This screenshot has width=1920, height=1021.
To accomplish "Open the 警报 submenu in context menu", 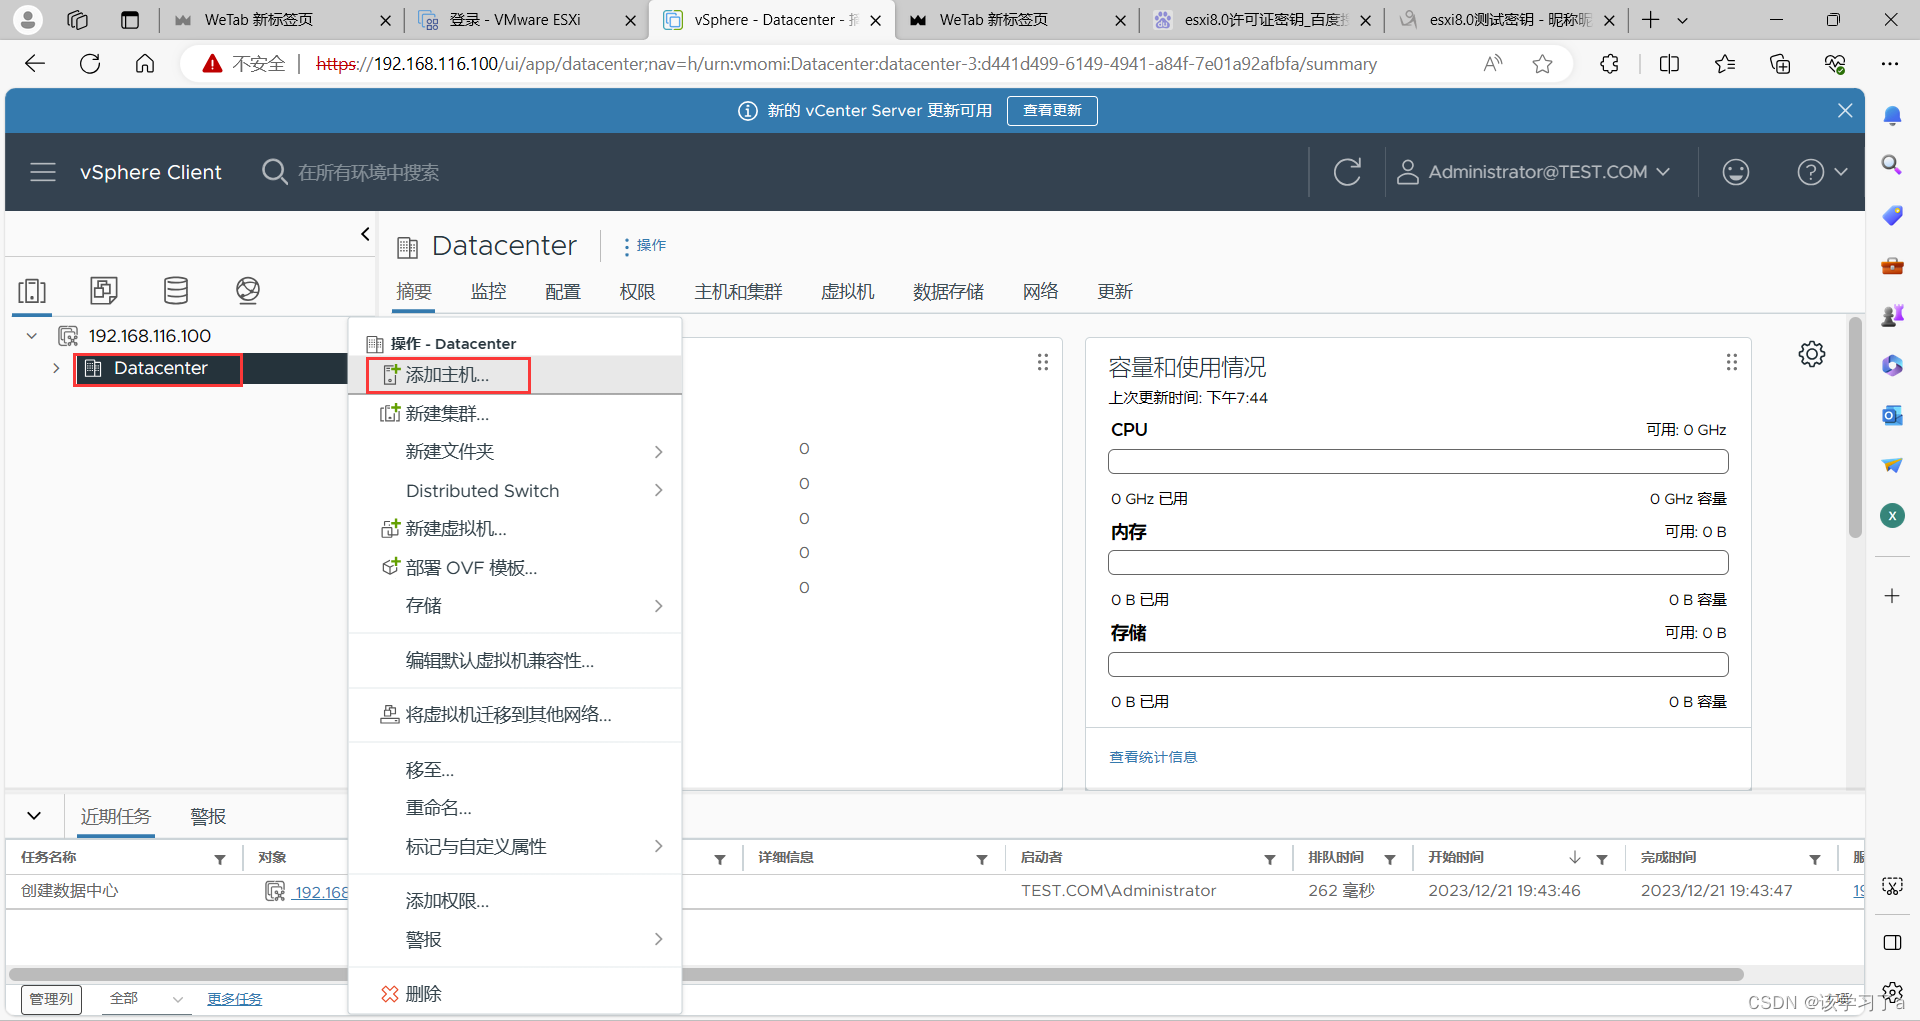I will [515, 940].
